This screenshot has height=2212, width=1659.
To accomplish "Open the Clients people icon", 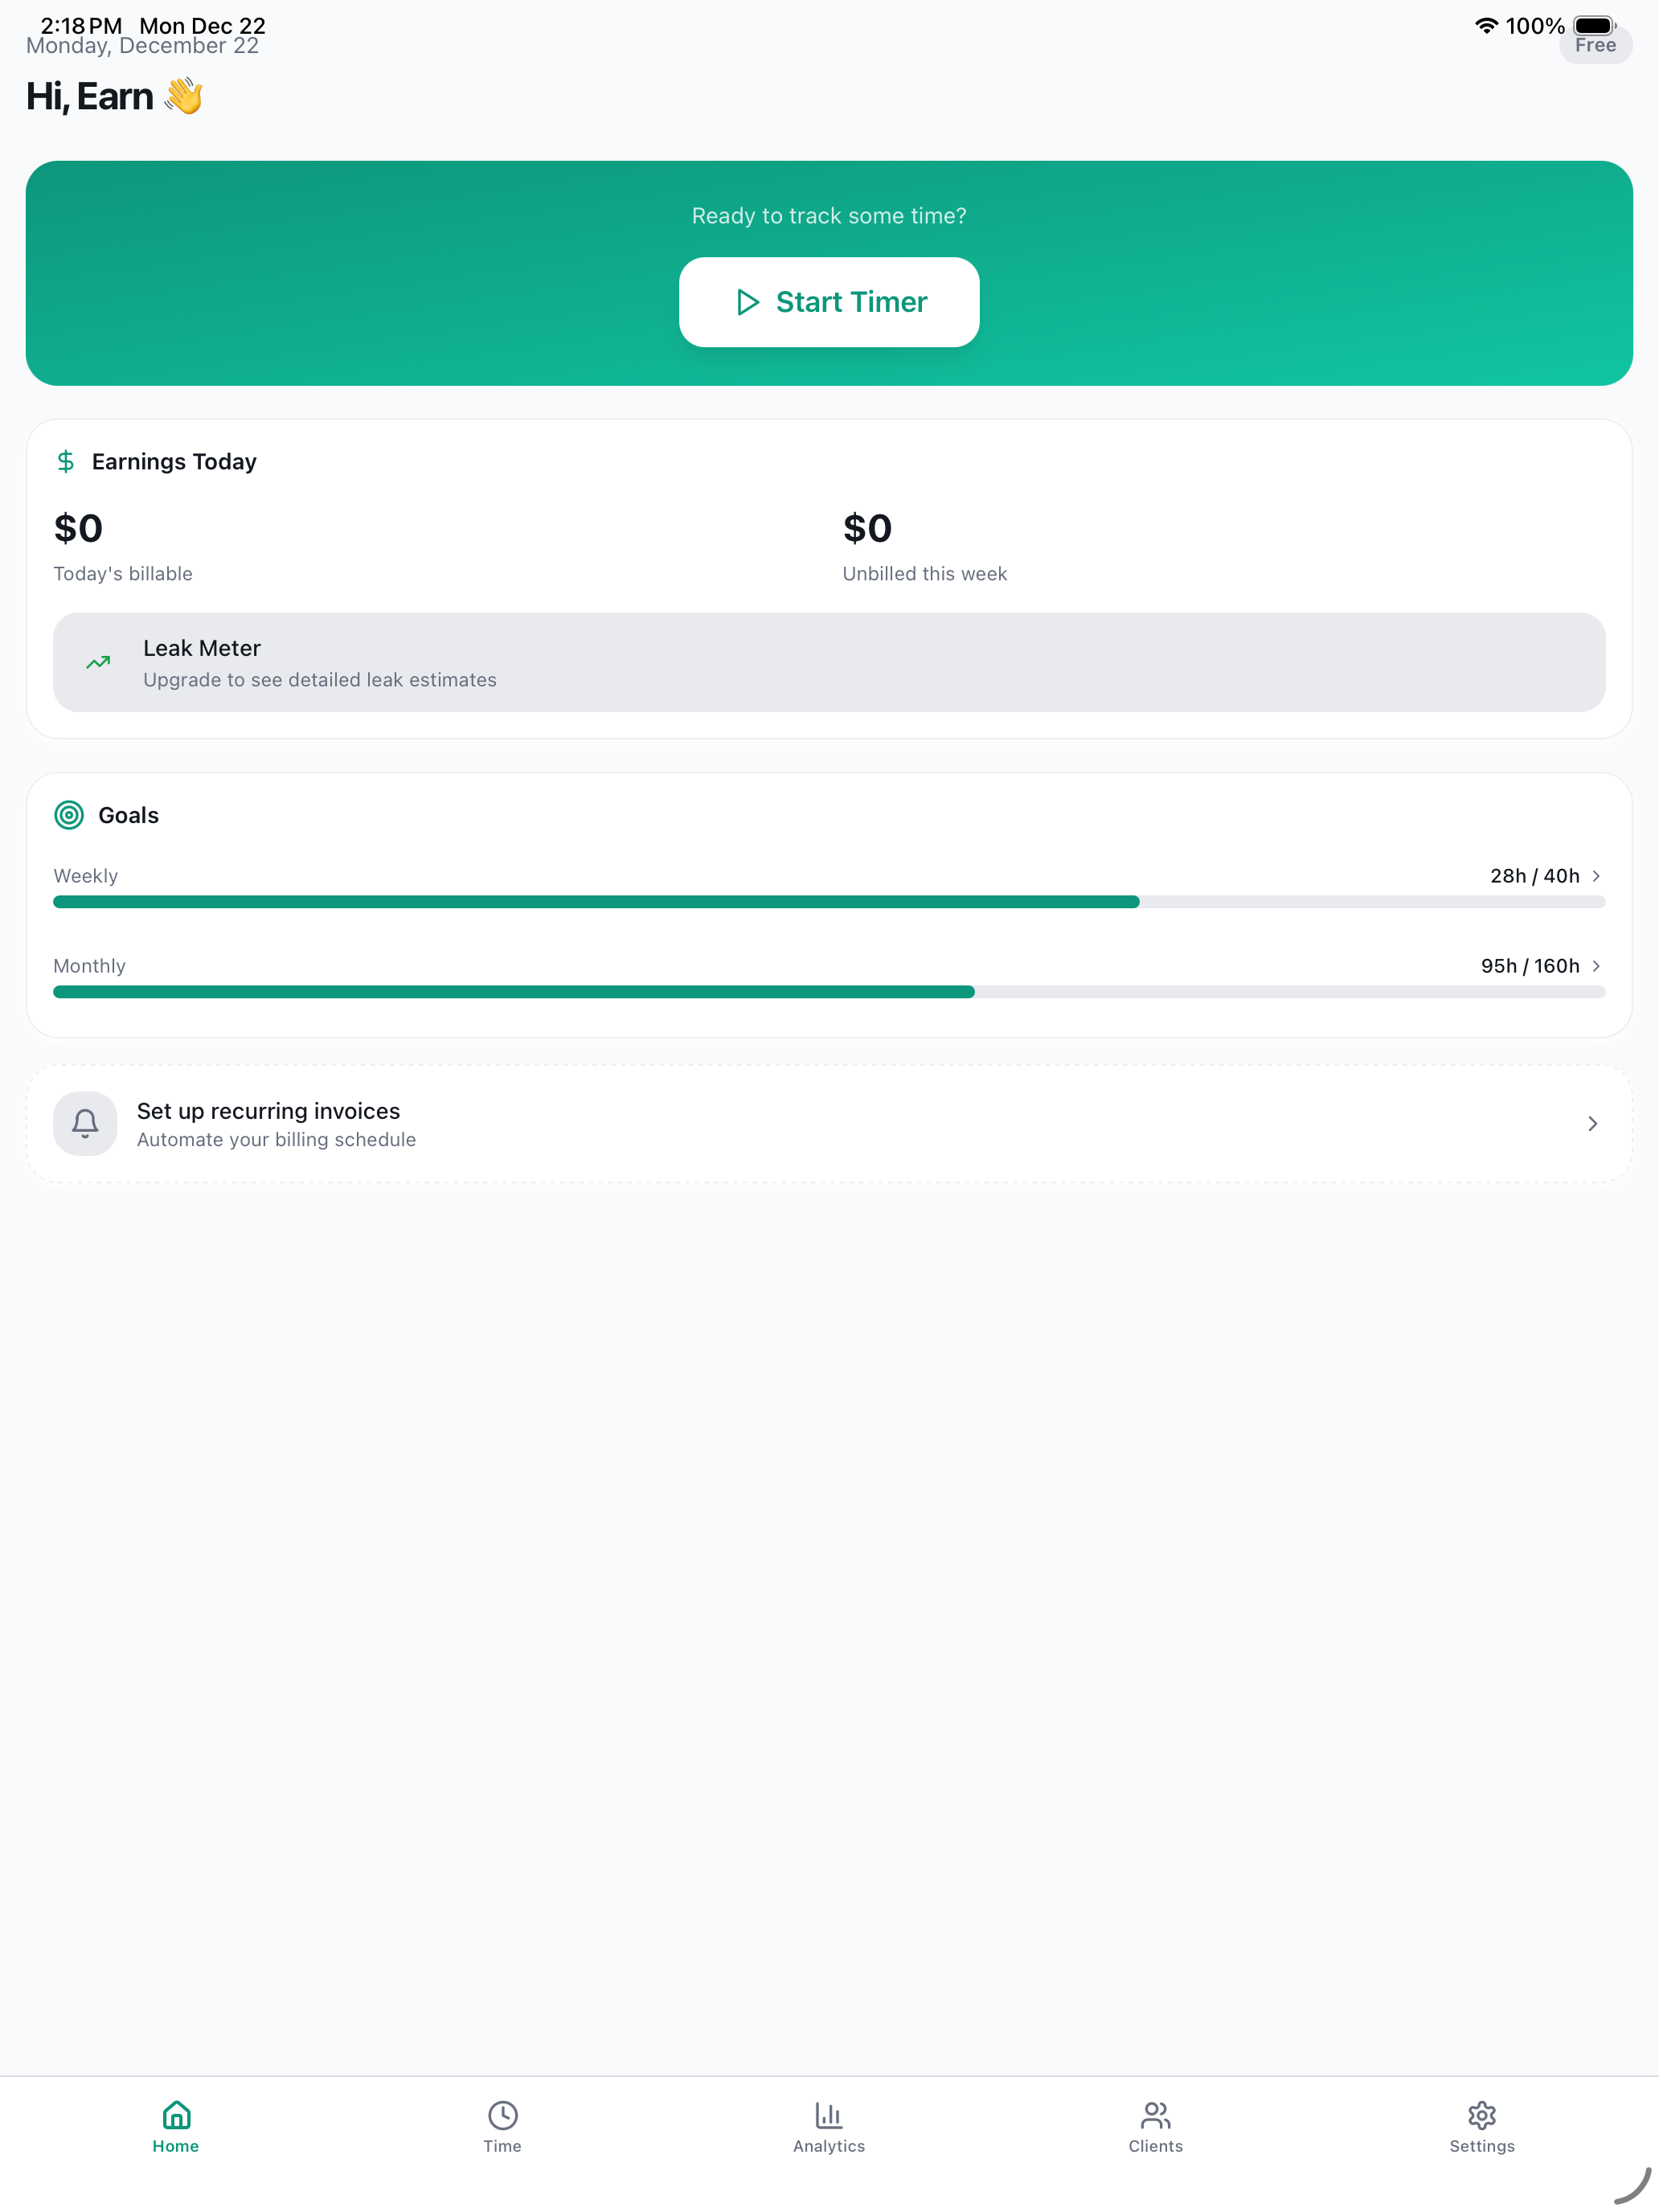I will tap(1155, 2115).
